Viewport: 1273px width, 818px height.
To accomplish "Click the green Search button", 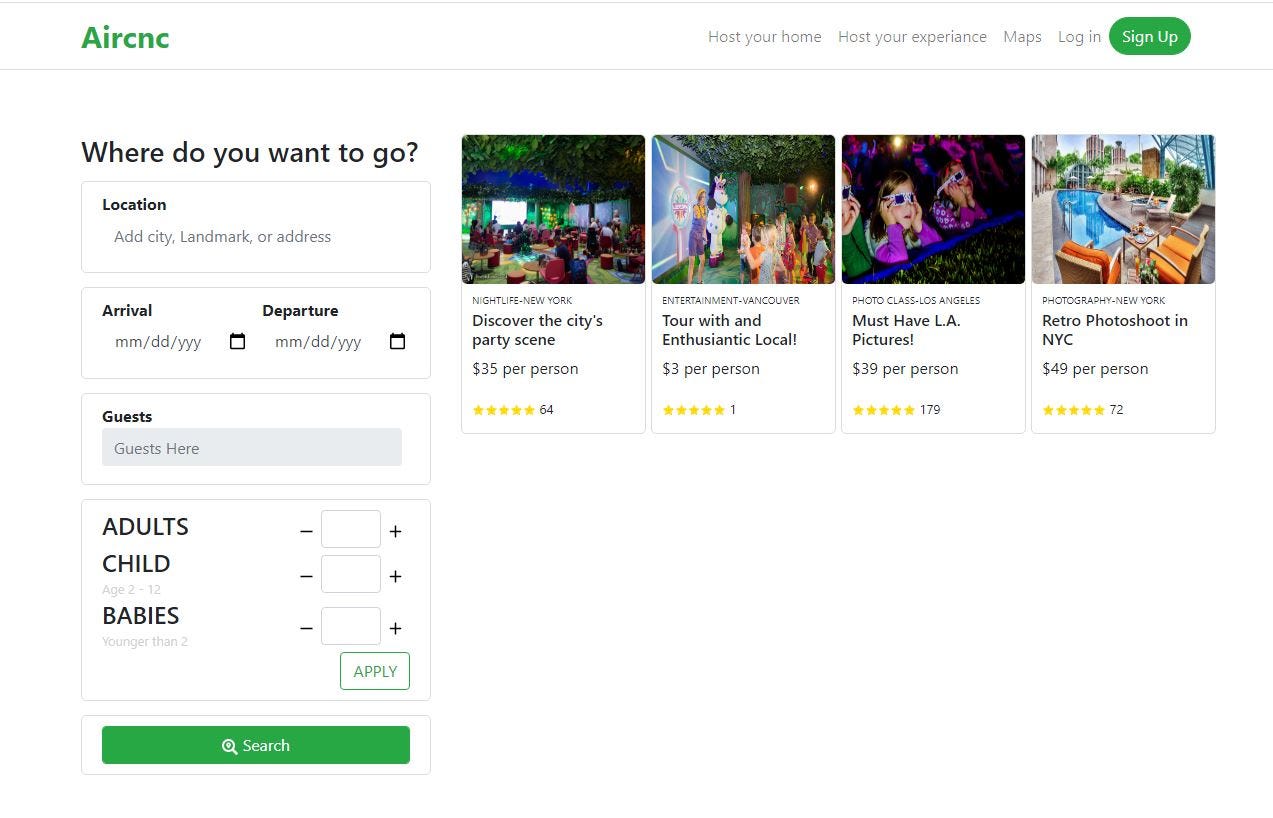I will [256, 745].
